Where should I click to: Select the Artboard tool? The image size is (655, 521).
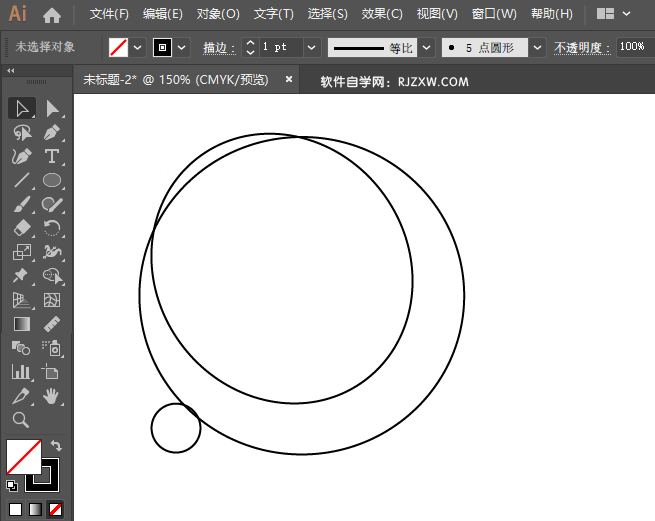pyautogui.click(x=52, y=372)
